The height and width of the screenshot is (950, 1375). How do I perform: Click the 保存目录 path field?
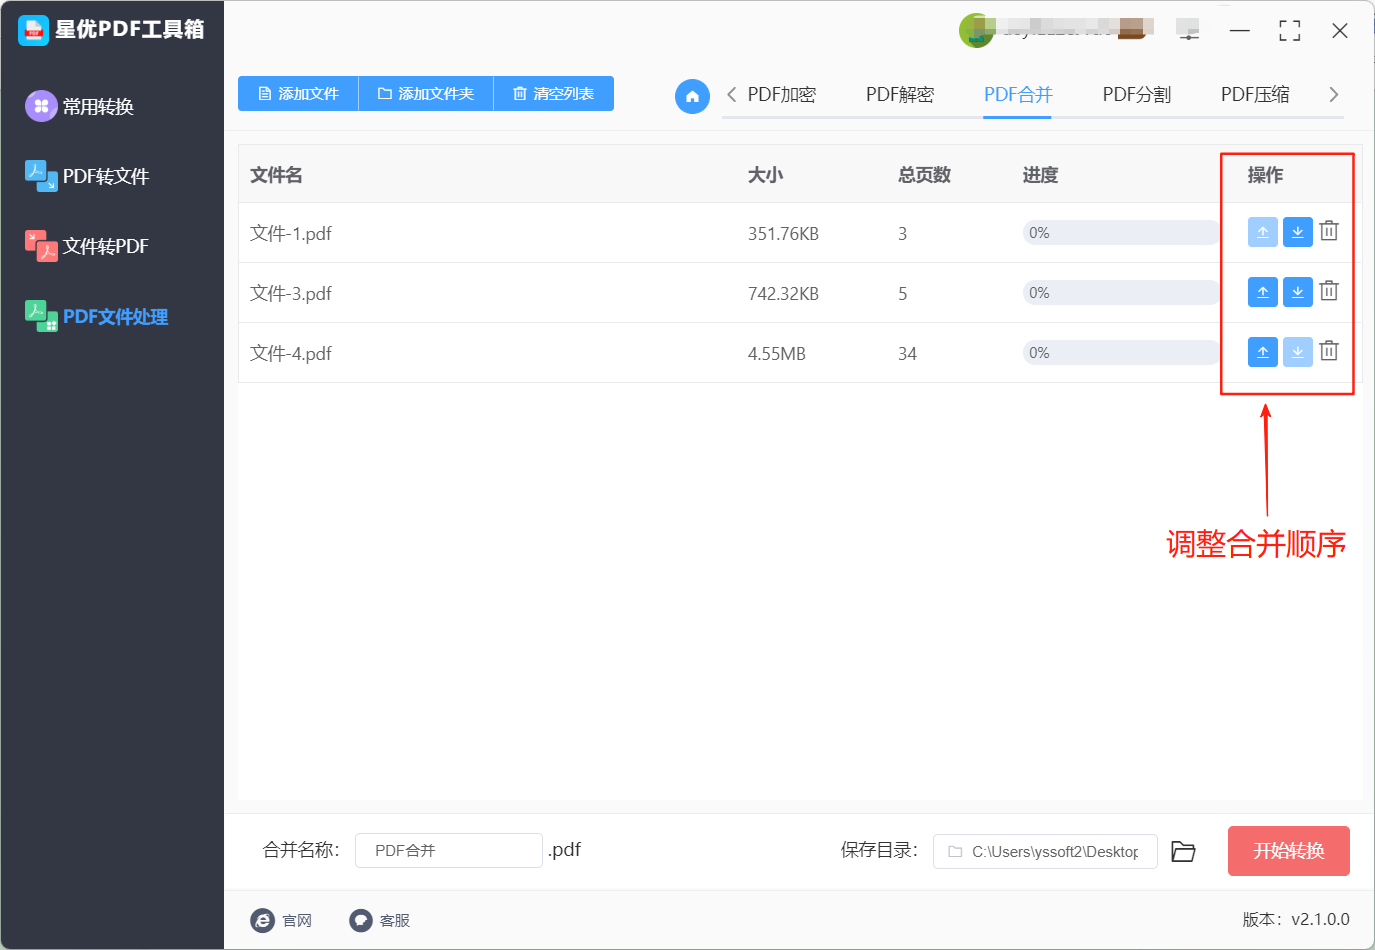(1045, 851)
